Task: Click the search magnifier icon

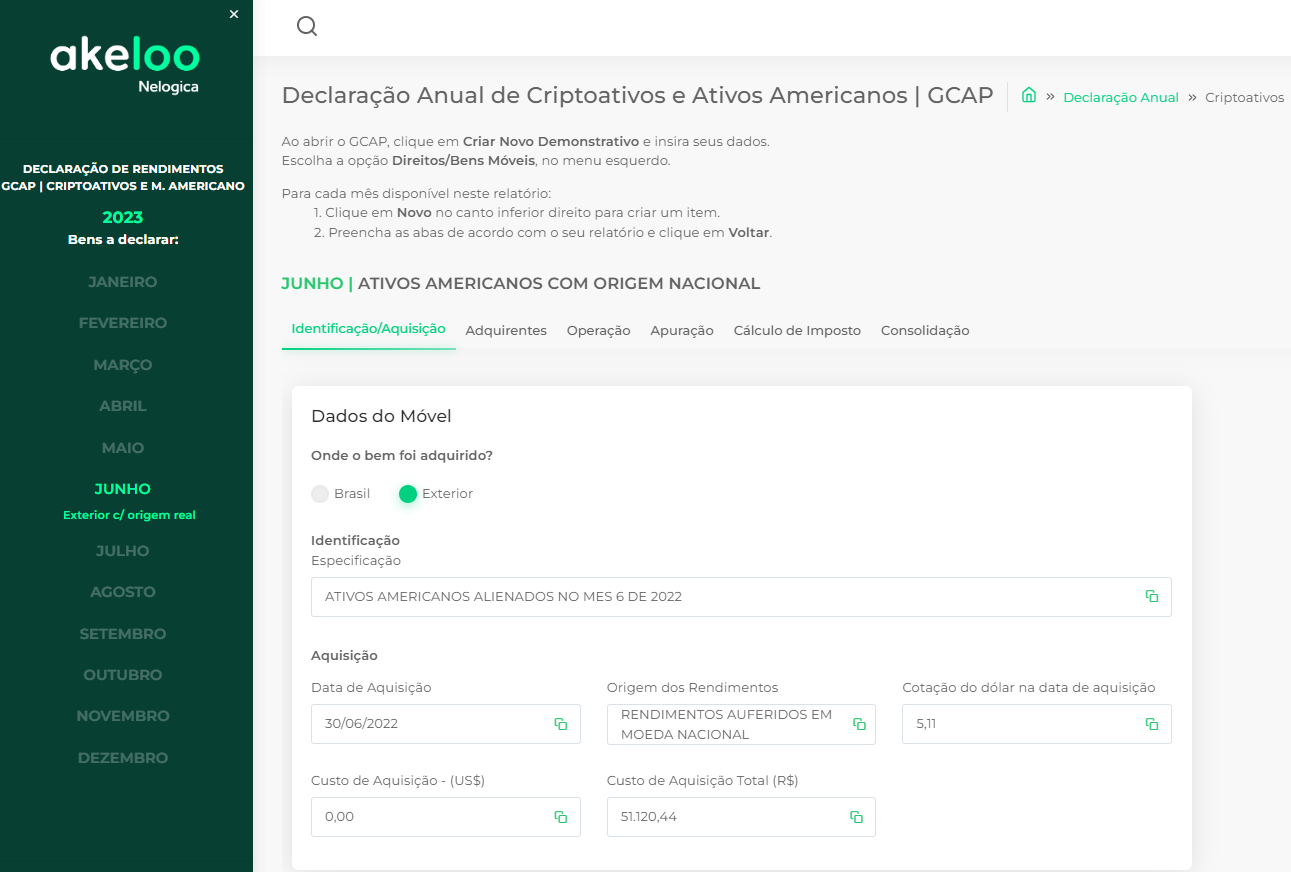Action: 307,27
